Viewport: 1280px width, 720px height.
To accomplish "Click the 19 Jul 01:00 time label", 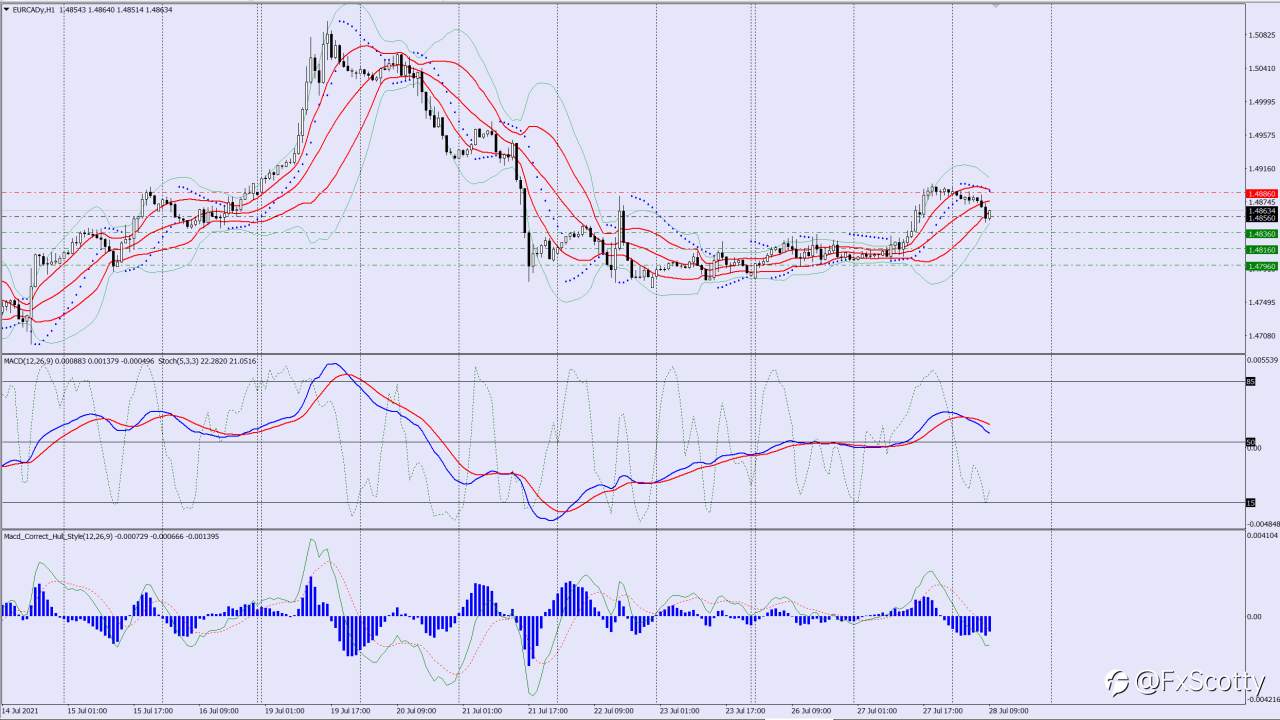I will pyautogui.click(x=285, y=711).
